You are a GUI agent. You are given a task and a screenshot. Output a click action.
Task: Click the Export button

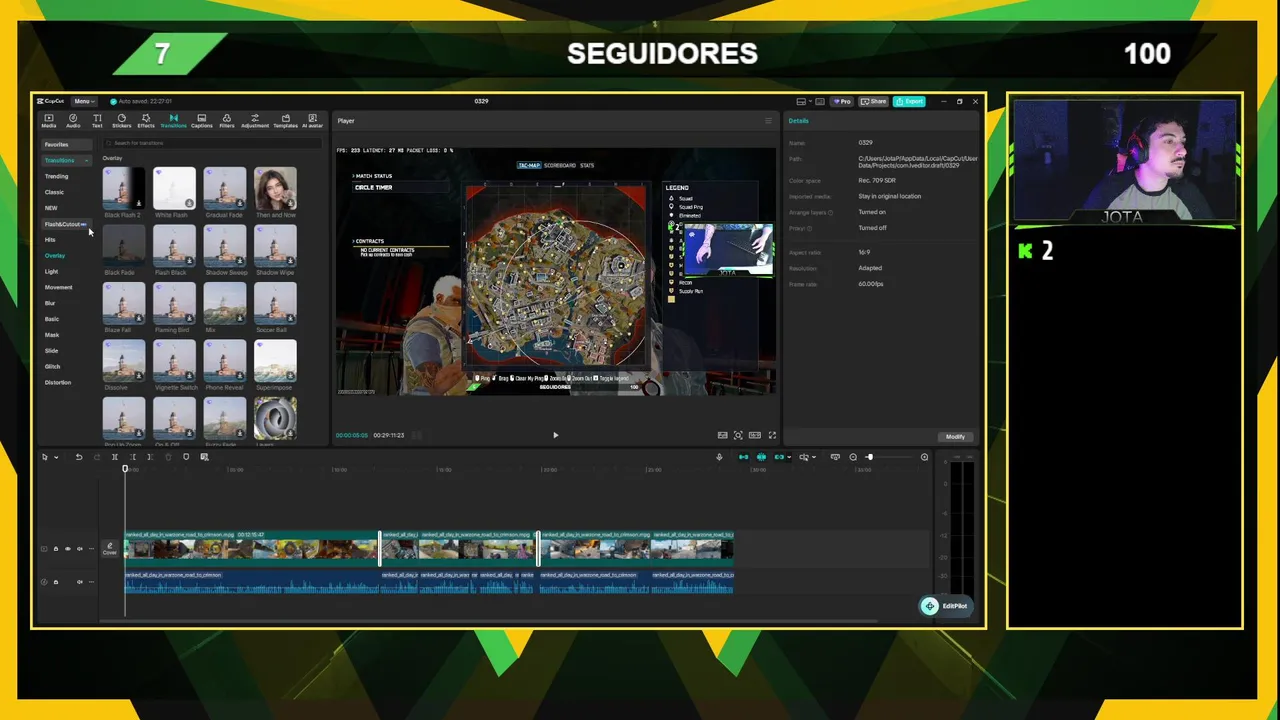coord(909,101)
